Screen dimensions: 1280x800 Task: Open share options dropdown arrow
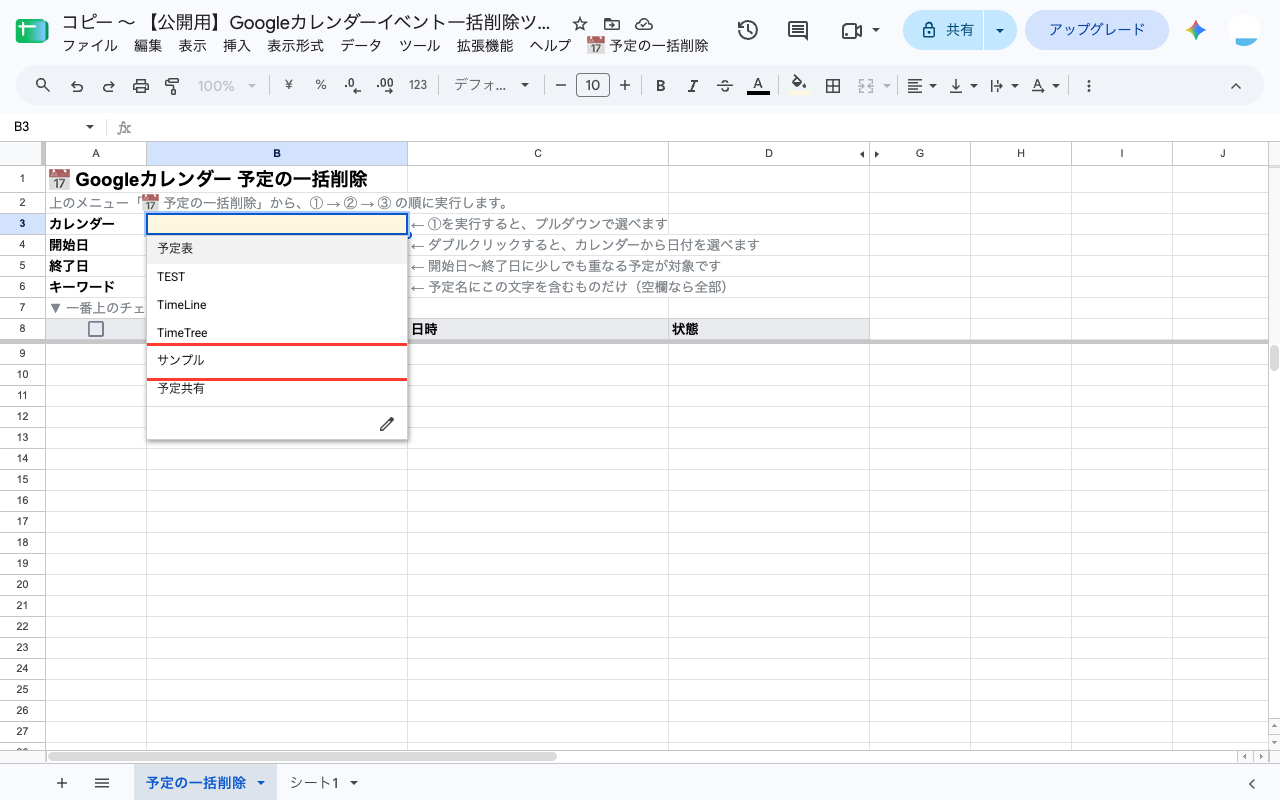click(x=1000, y=30)
